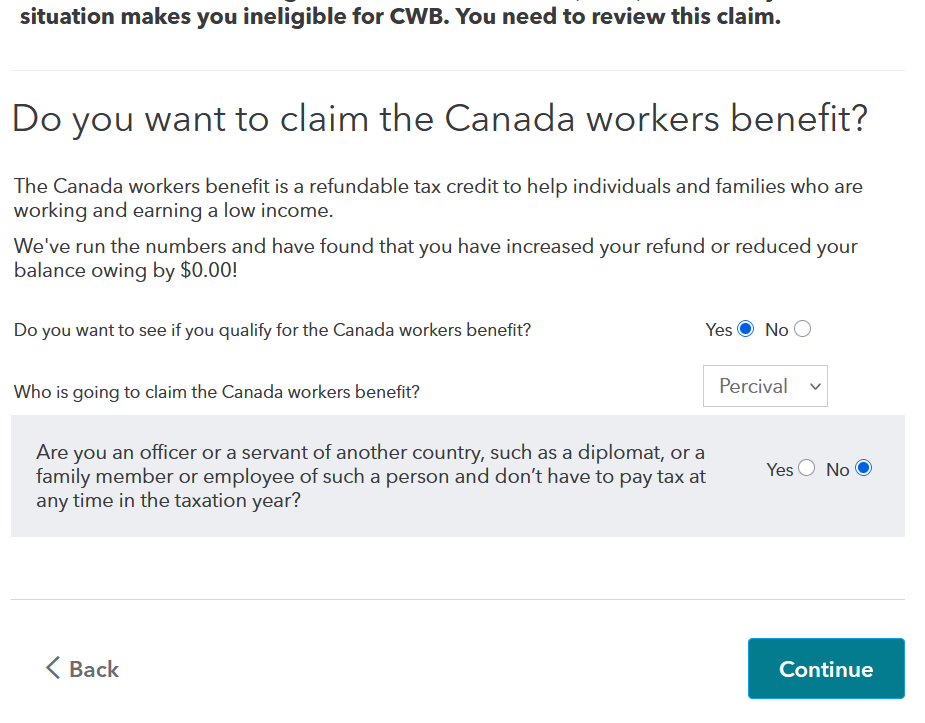Click the refundable tax credit description paragraph
This screenshot has width=925, height=723.
point(437,198)
